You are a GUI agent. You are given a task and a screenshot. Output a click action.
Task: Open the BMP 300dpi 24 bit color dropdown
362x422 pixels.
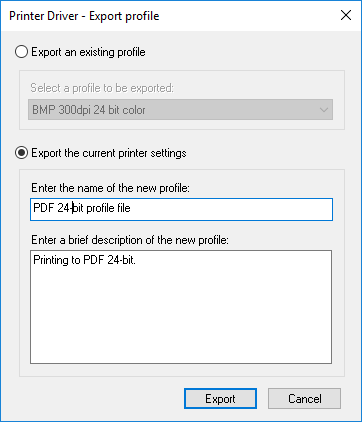tap(180, 110)
